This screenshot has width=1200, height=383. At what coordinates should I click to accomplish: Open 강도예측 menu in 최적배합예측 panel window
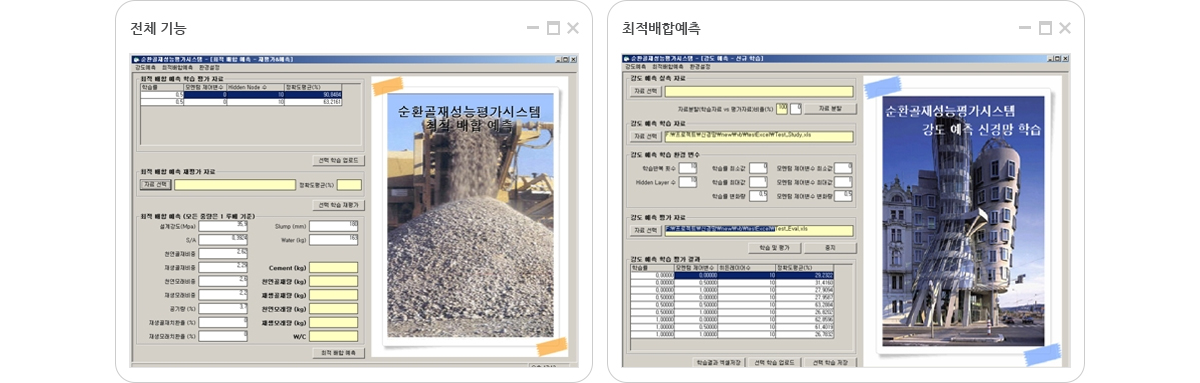pos(635,68)
